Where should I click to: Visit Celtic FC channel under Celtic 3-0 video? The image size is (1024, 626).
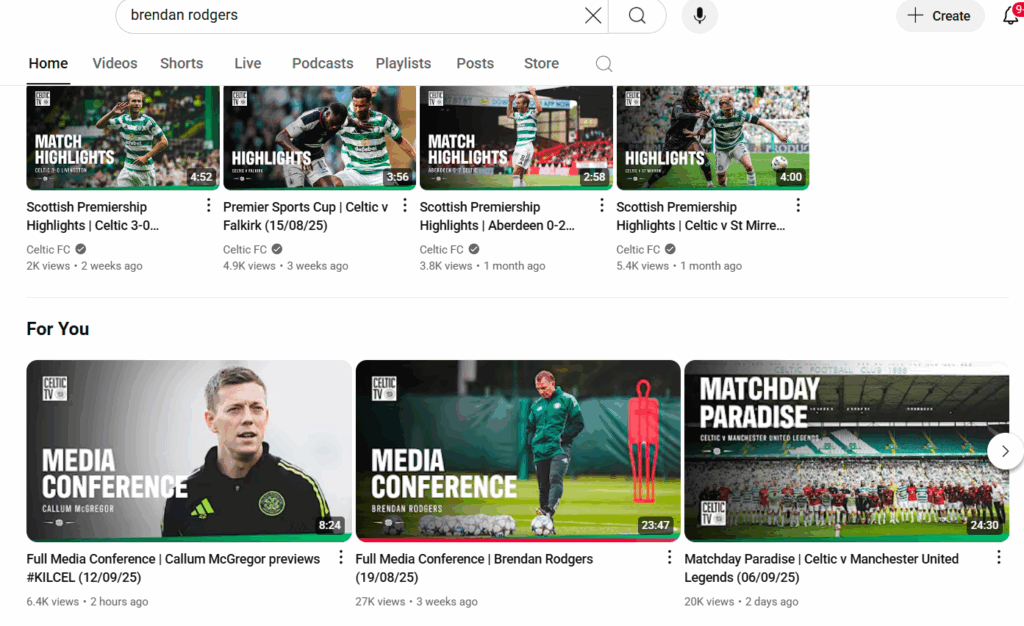tap(48, 249)
